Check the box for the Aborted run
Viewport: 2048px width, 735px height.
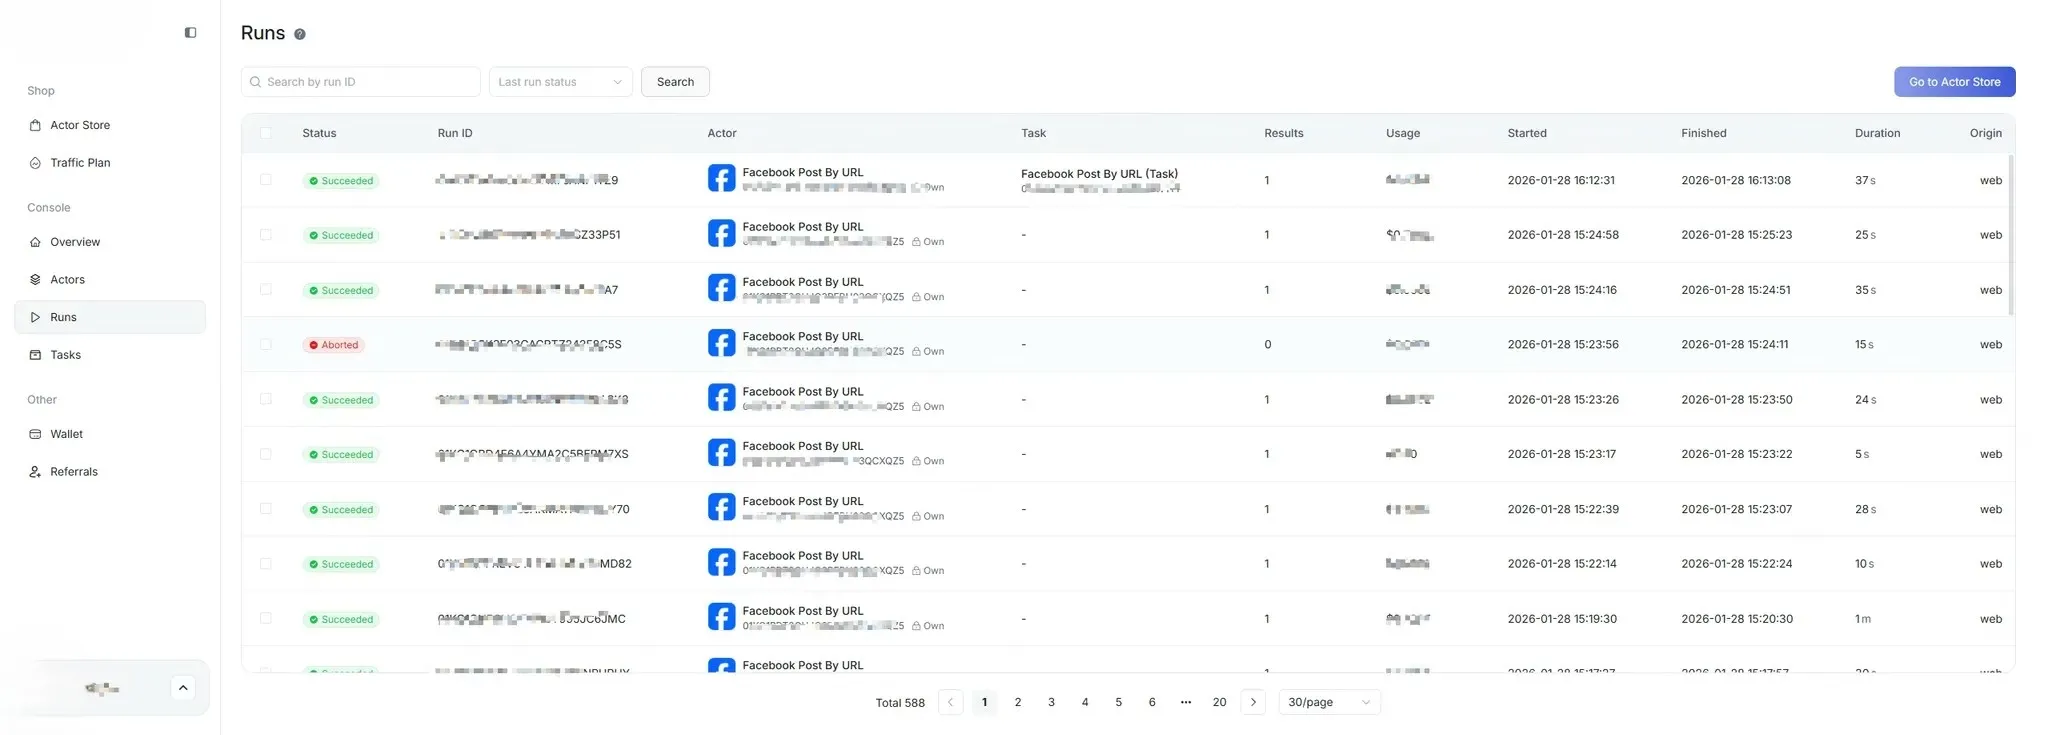[x=265, y=344]
